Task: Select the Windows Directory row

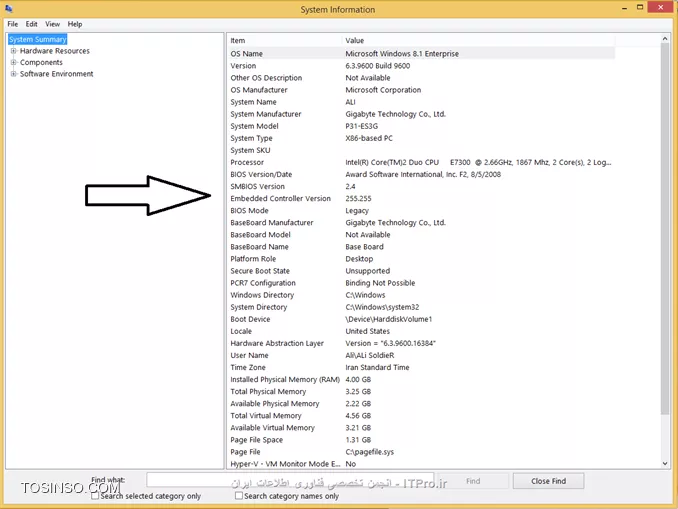Action: click(421, 295)
